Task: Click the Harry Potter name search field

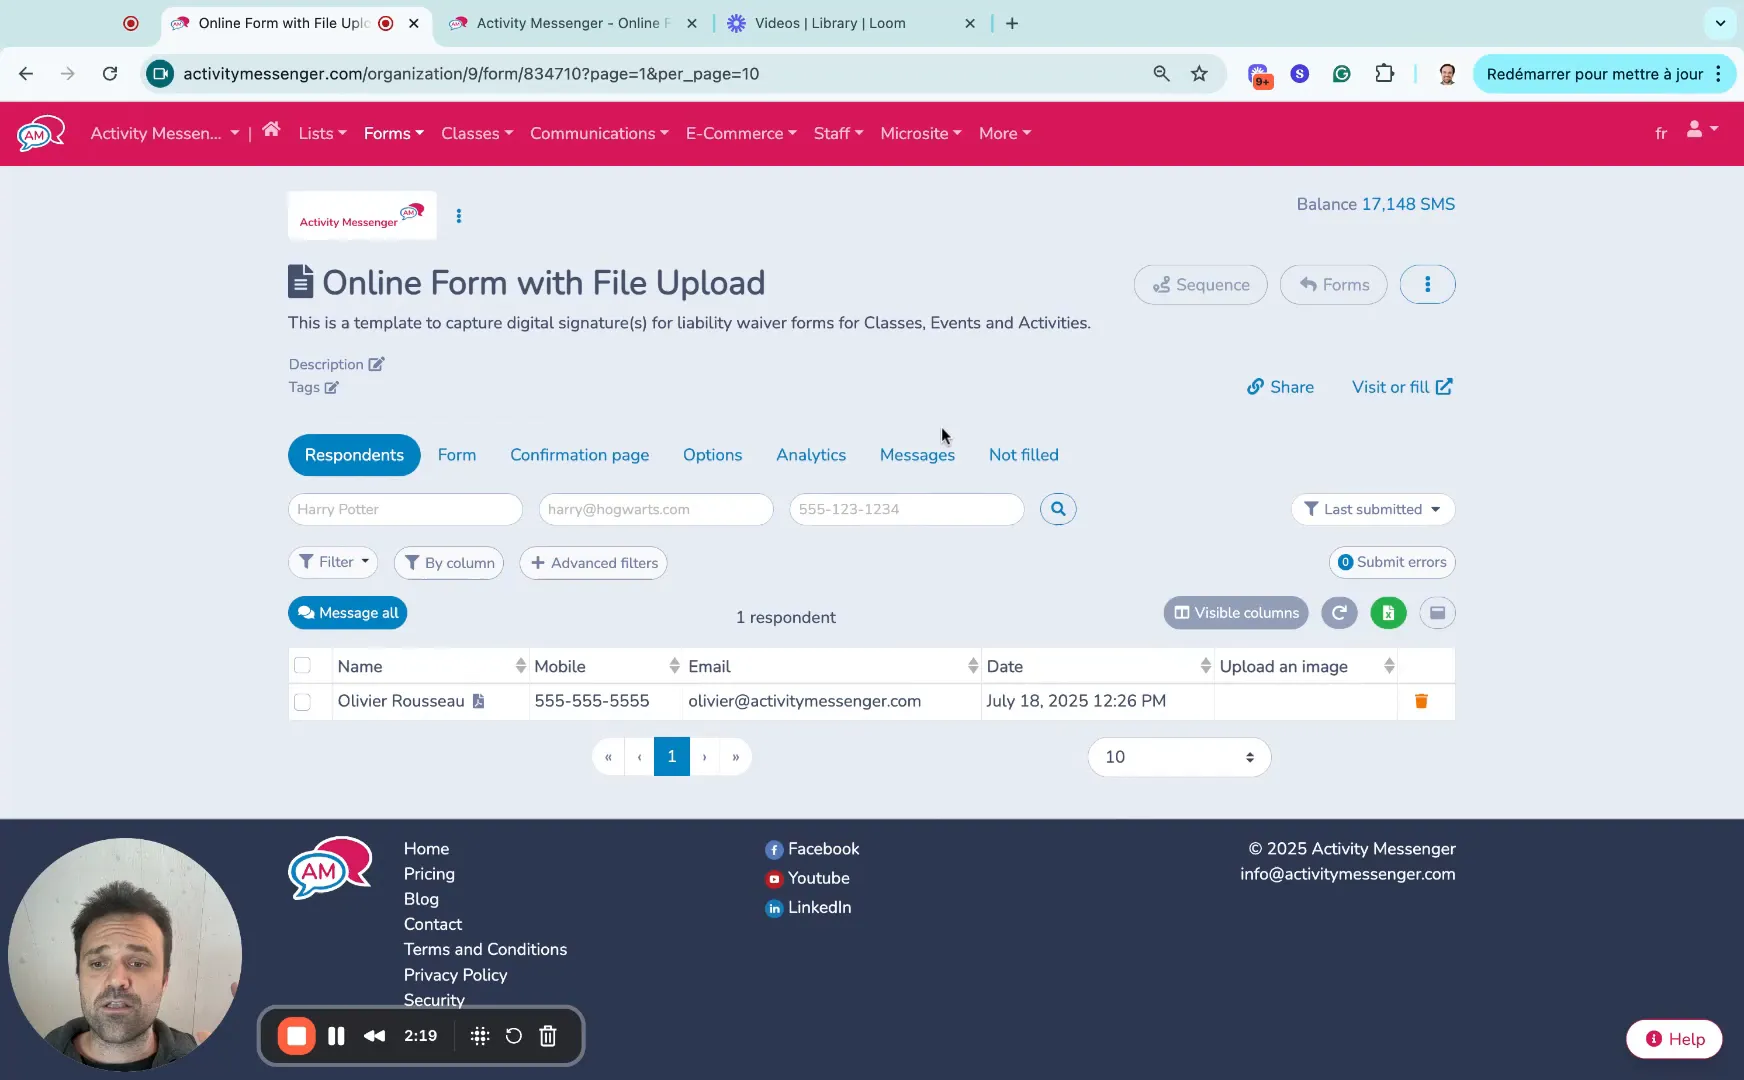Action: coord(405,509)
